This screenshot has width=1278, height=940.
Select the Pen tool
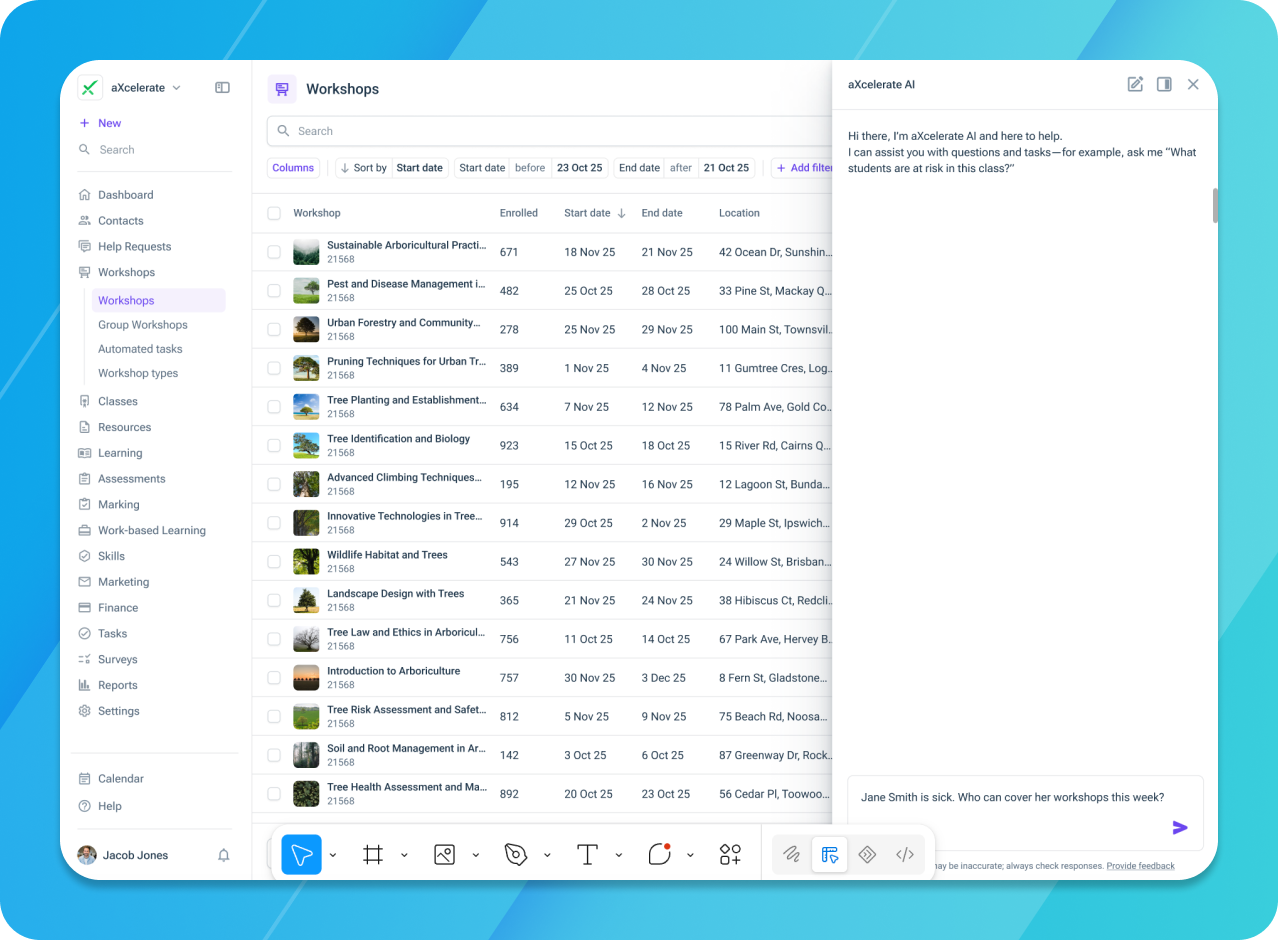coord(516,854)
